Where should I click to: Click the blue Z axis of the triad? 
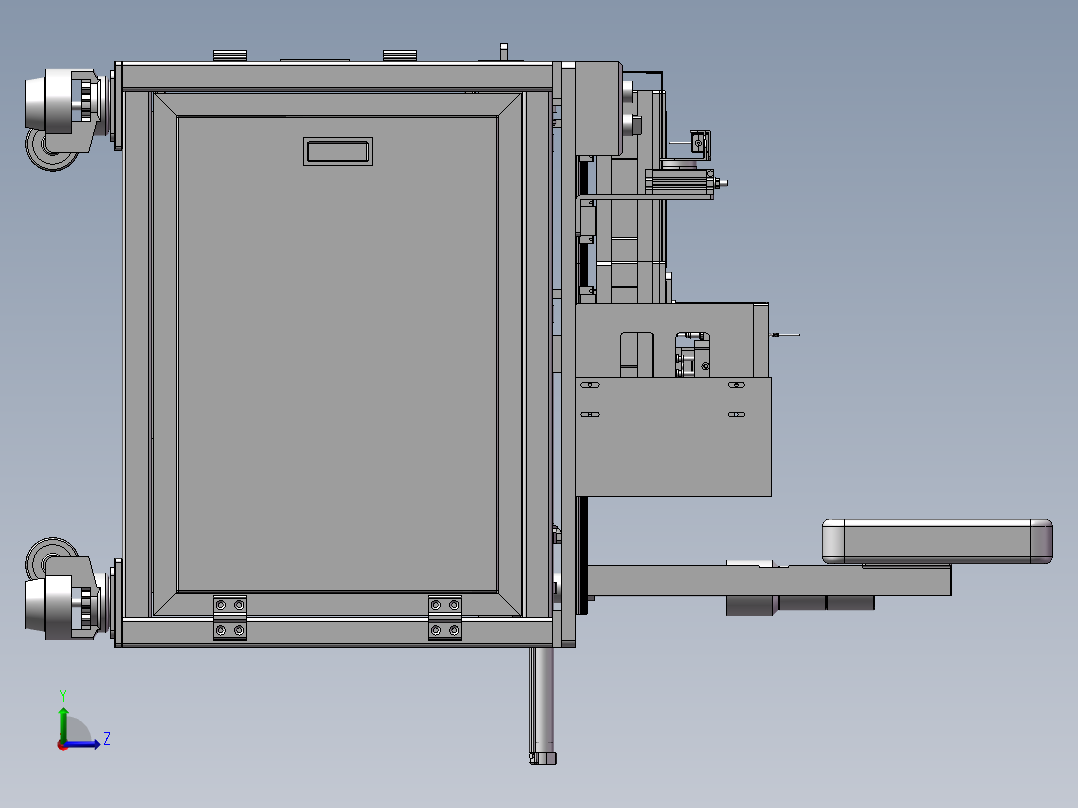click(84, 744)
